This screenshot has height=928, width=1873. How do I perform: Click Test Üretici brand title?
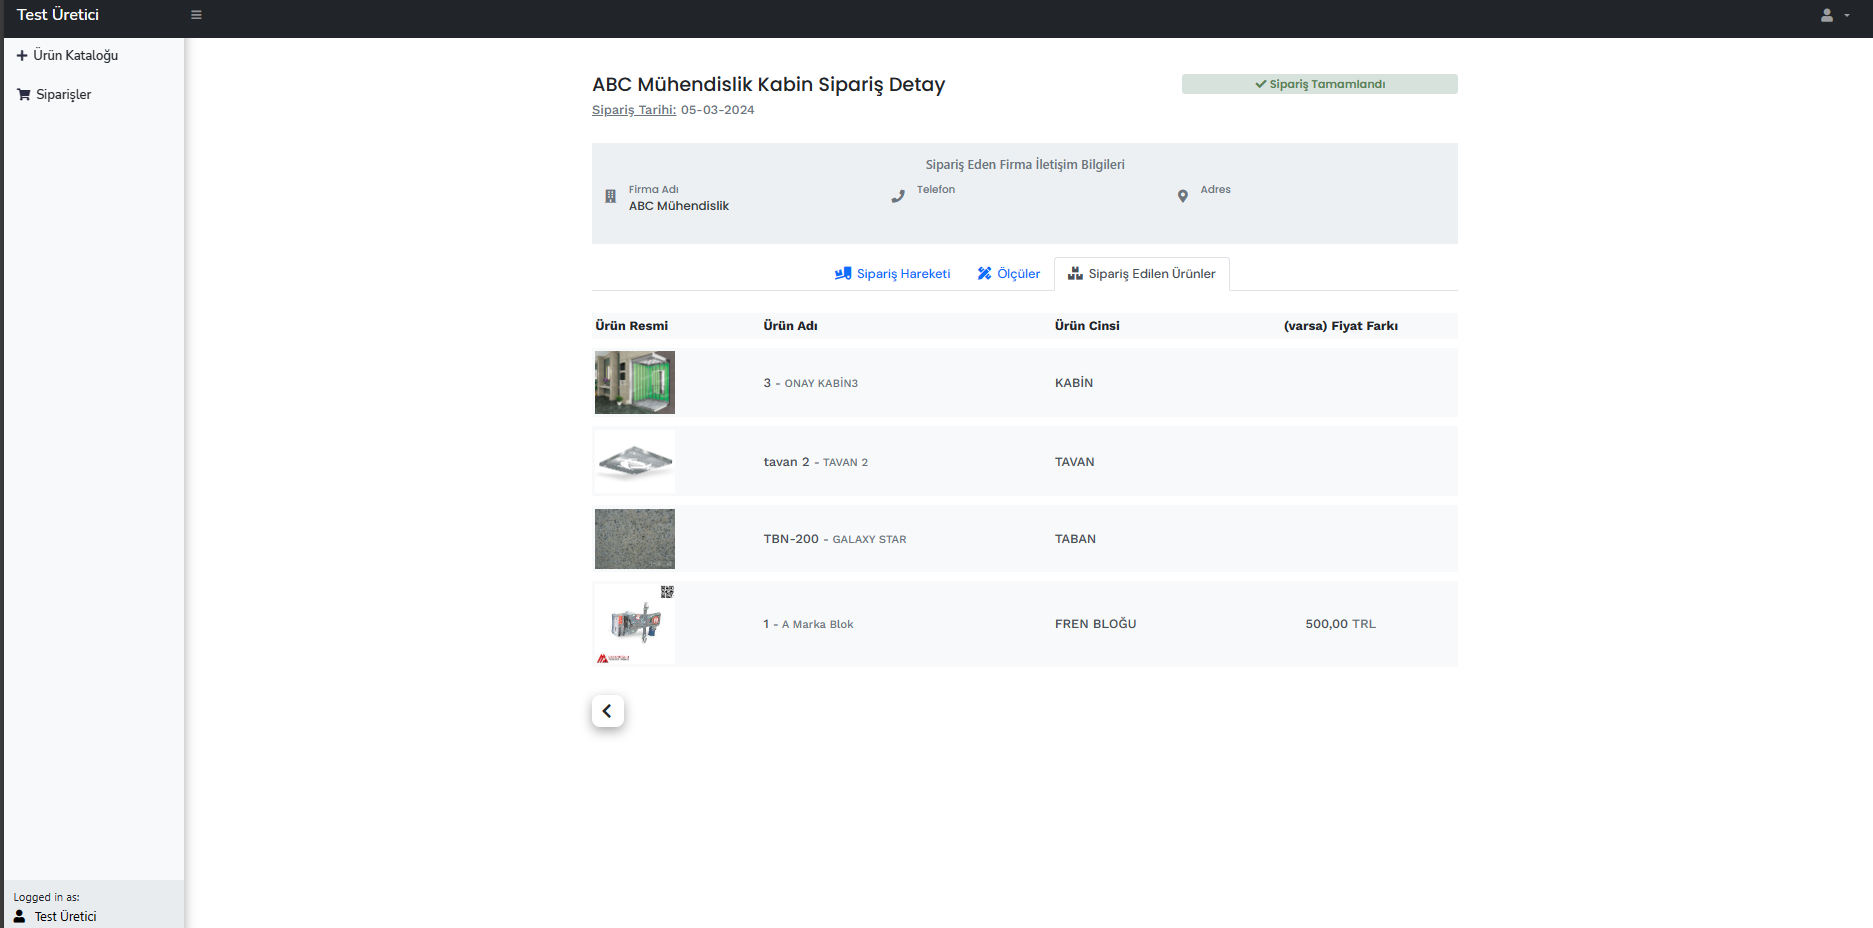click(x=58, y=15)
